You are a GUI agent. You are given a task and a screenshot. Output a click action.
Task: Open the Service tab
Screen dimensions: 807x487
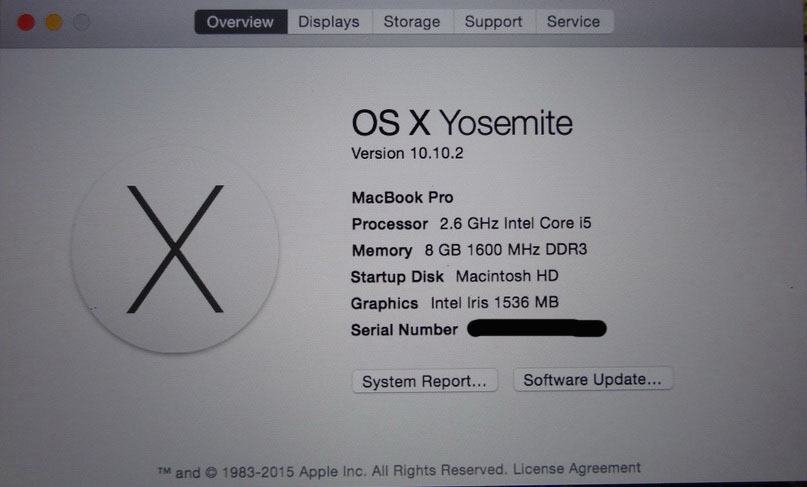574,22
